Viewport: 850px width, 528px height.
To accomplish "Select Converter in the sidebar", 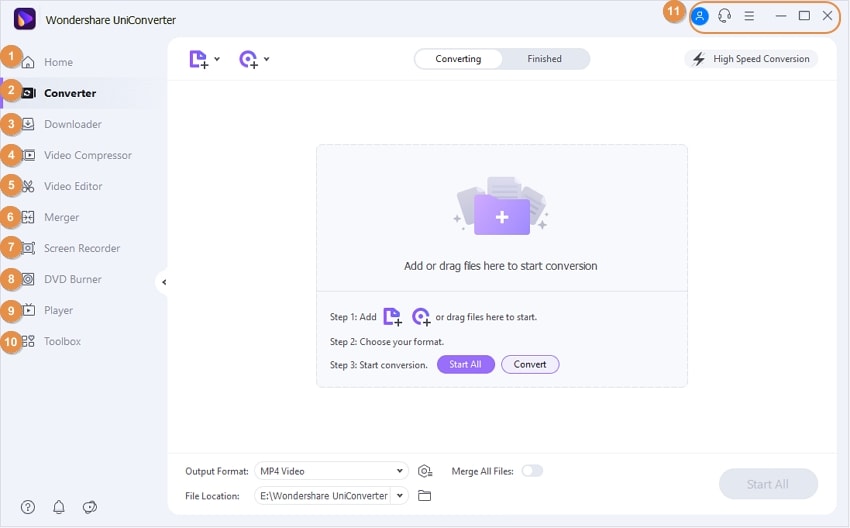I will 70,93.
